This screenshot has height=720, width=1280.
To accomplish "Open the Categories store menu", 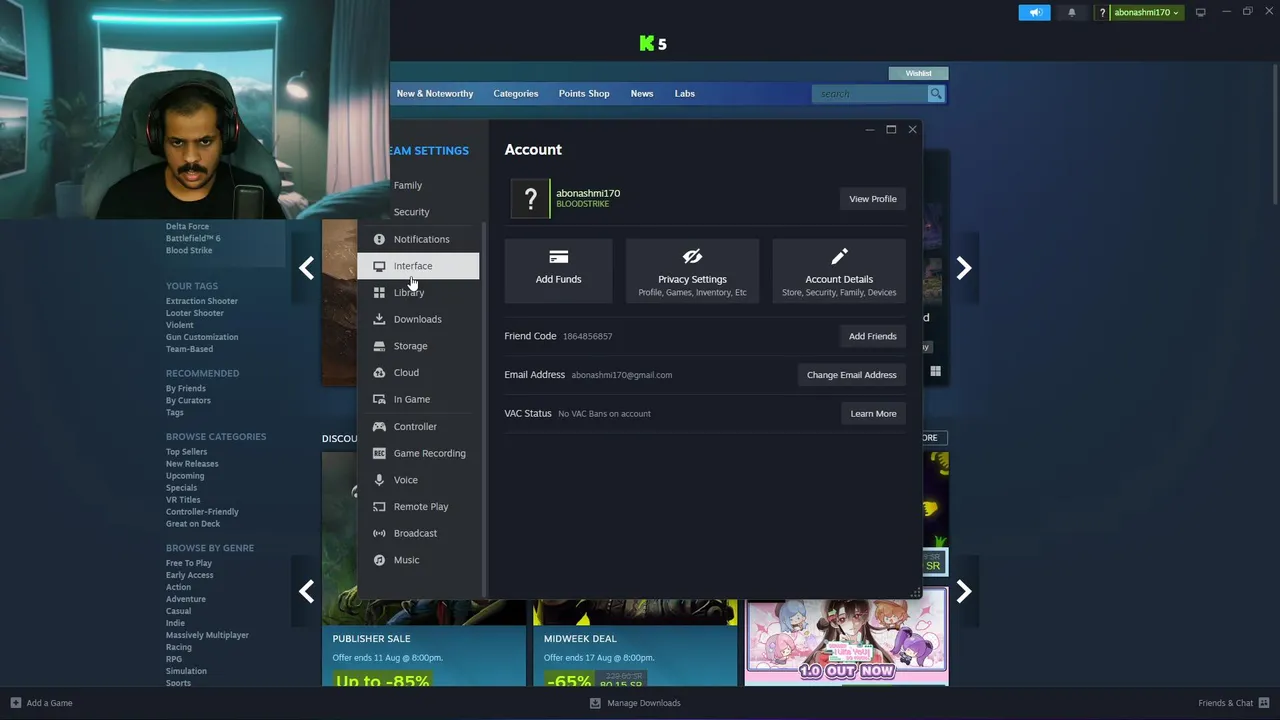I will coord(516,93).
